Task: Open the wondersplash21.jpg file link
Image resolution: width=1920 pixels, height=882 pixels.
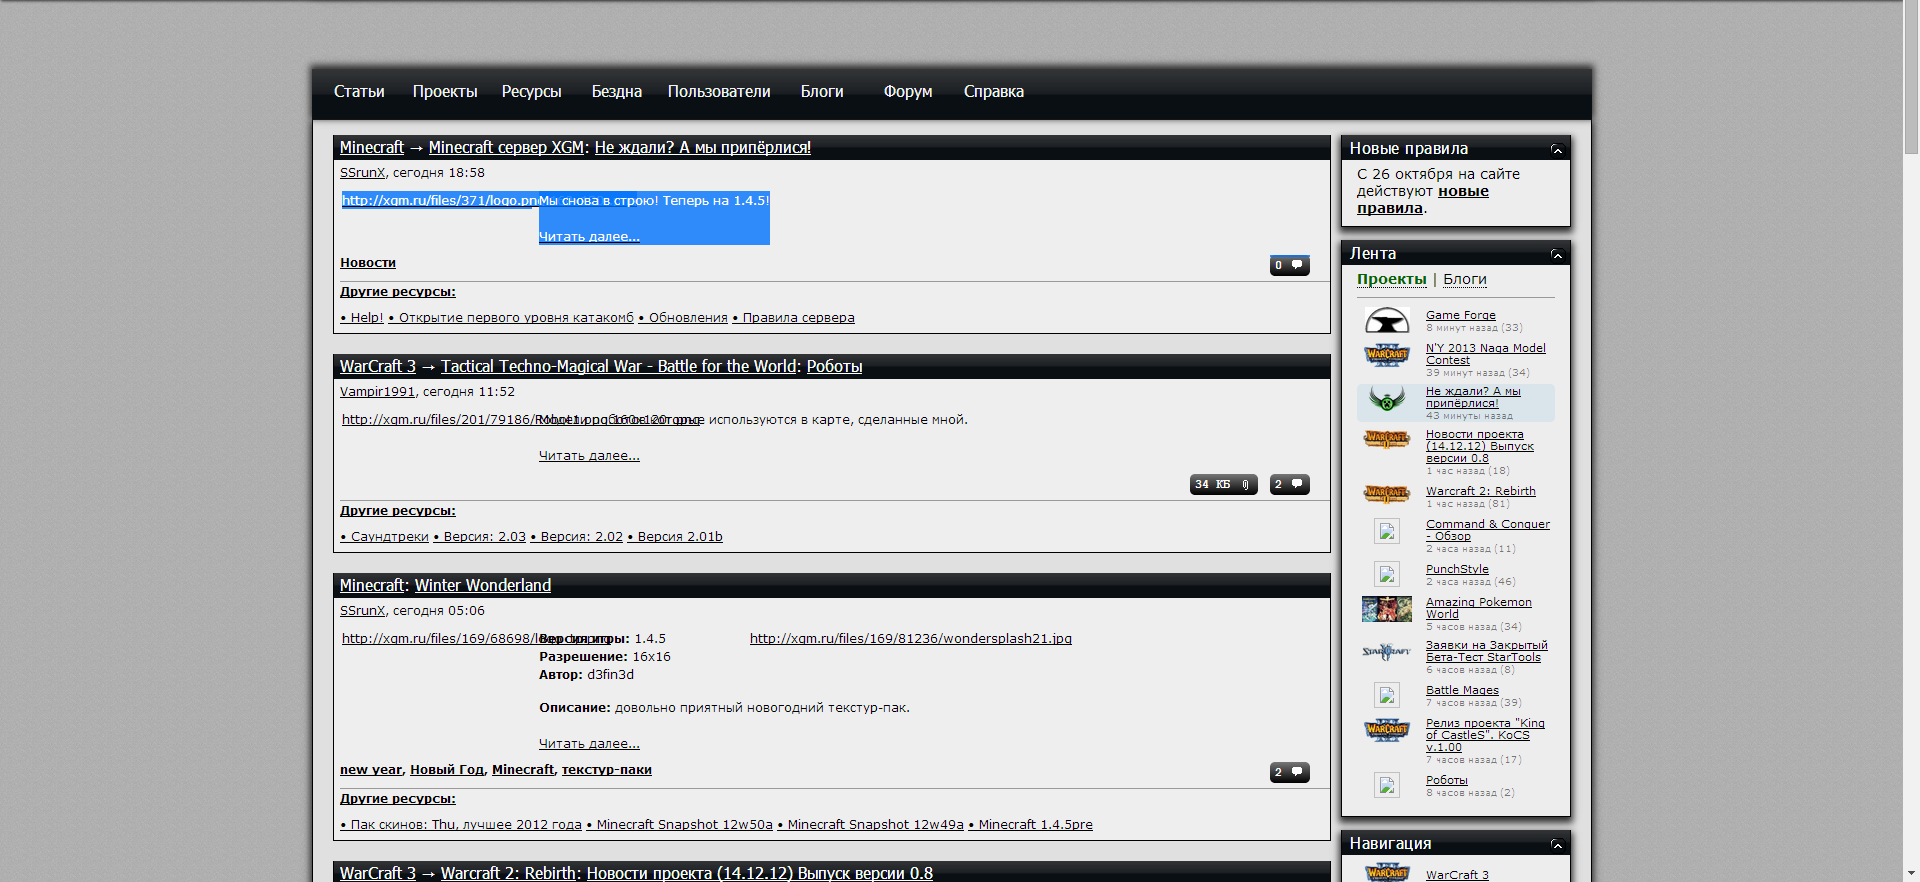Action: [911, 639]
